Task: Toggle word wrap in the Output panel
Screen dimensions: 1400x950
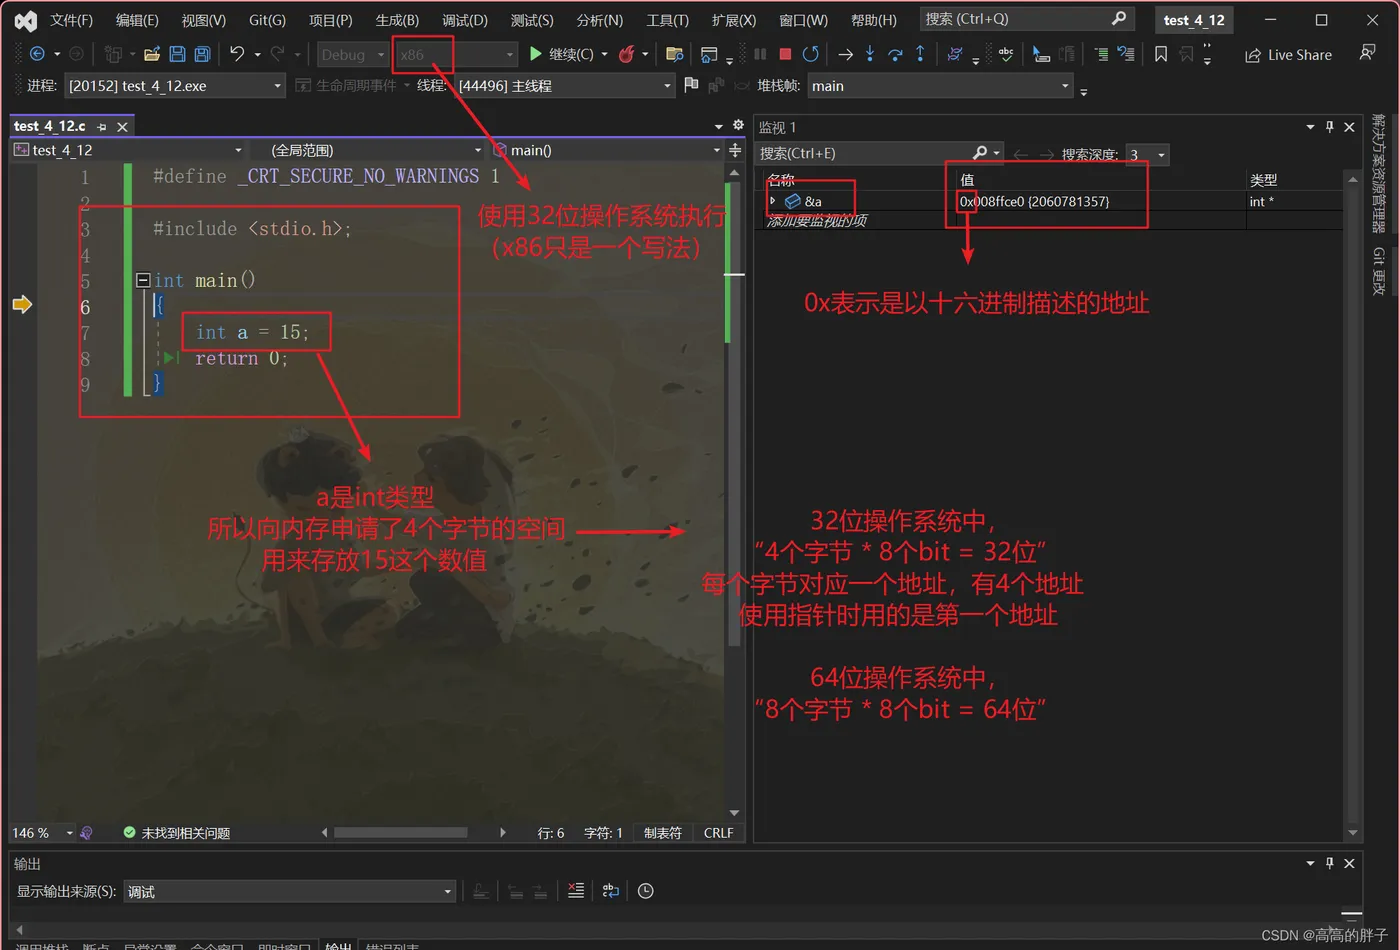Action: click(x=611, y=890)
